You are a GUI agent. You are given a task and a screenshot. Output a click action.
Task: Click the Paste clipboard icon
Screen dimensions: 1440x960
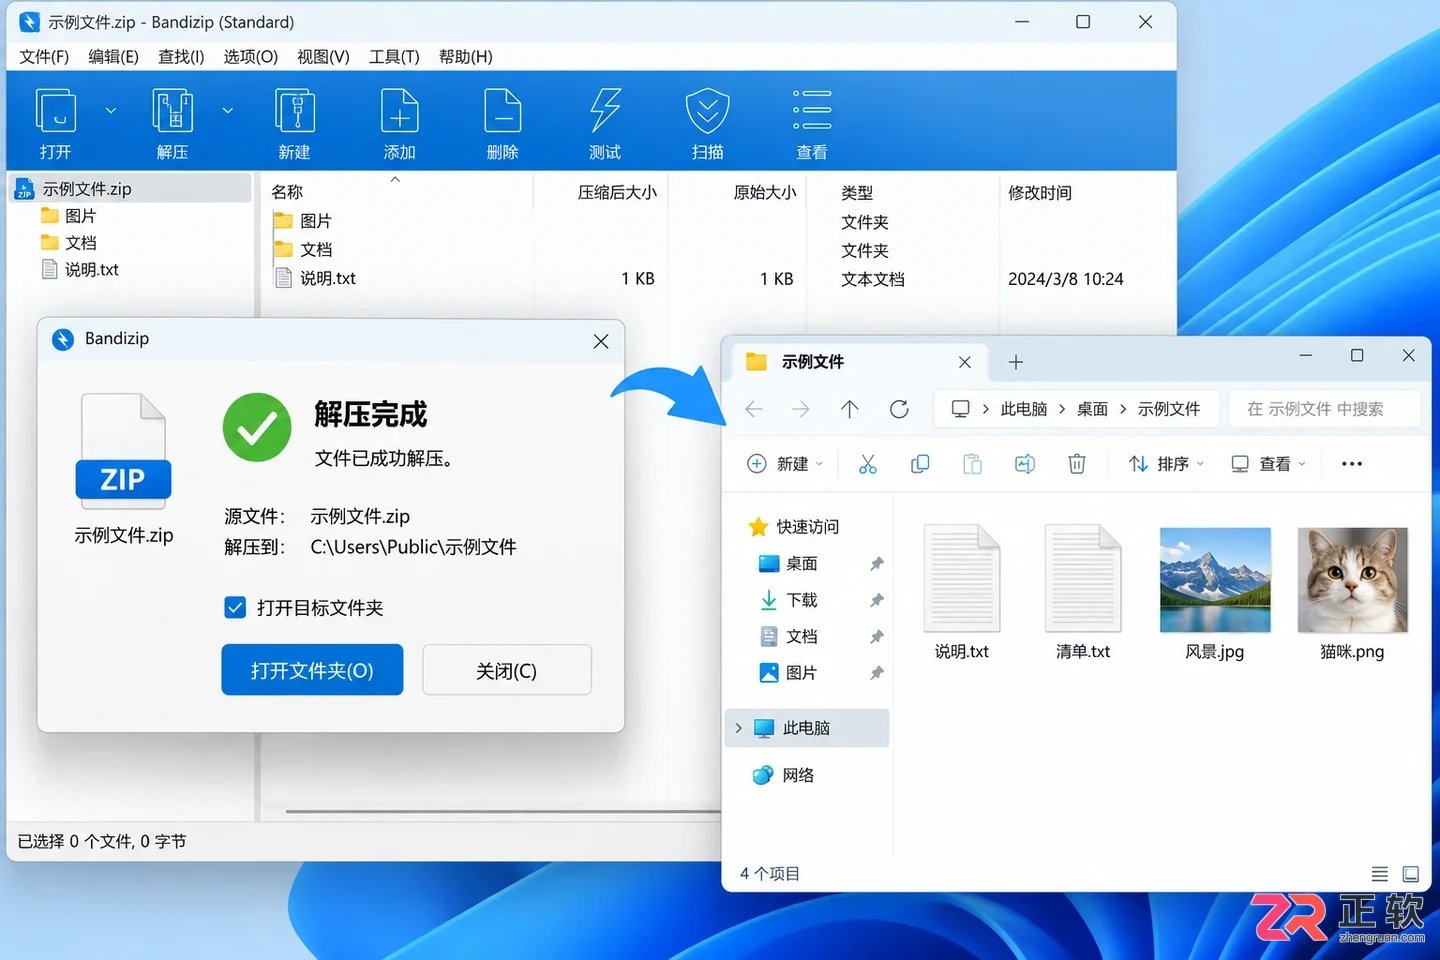[x=972, y=464]
